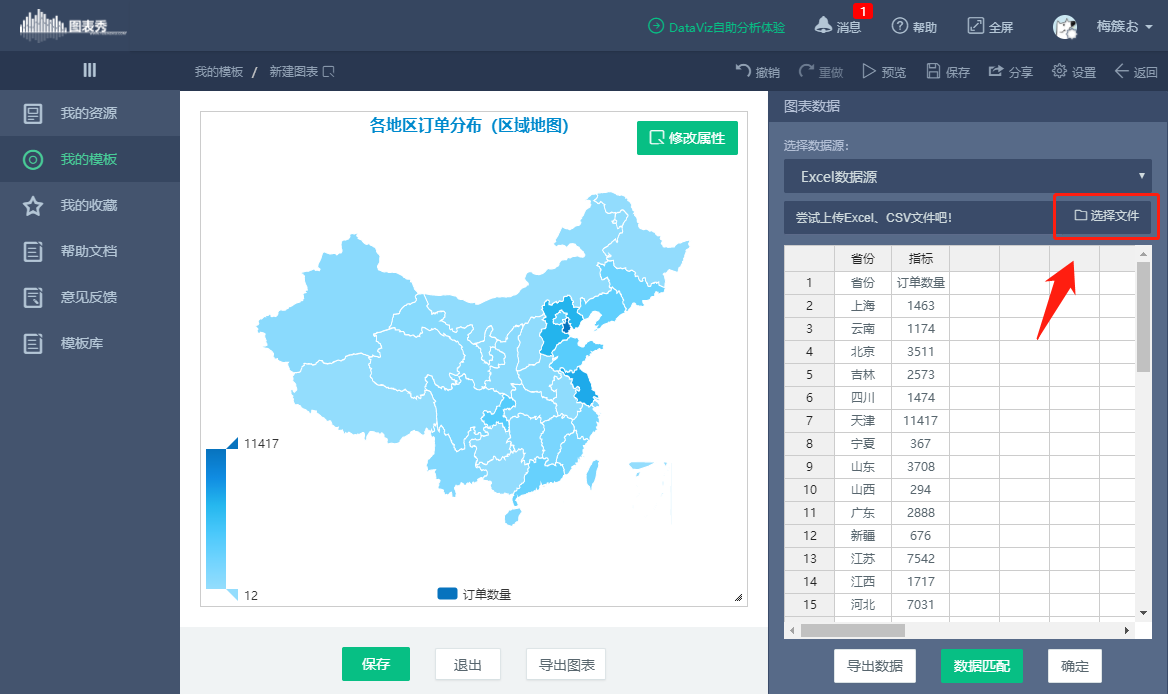Click the table's scroll up arrow
Image resolution: width=1168 pixels, height=694 pixels.
pos(1143,254)
